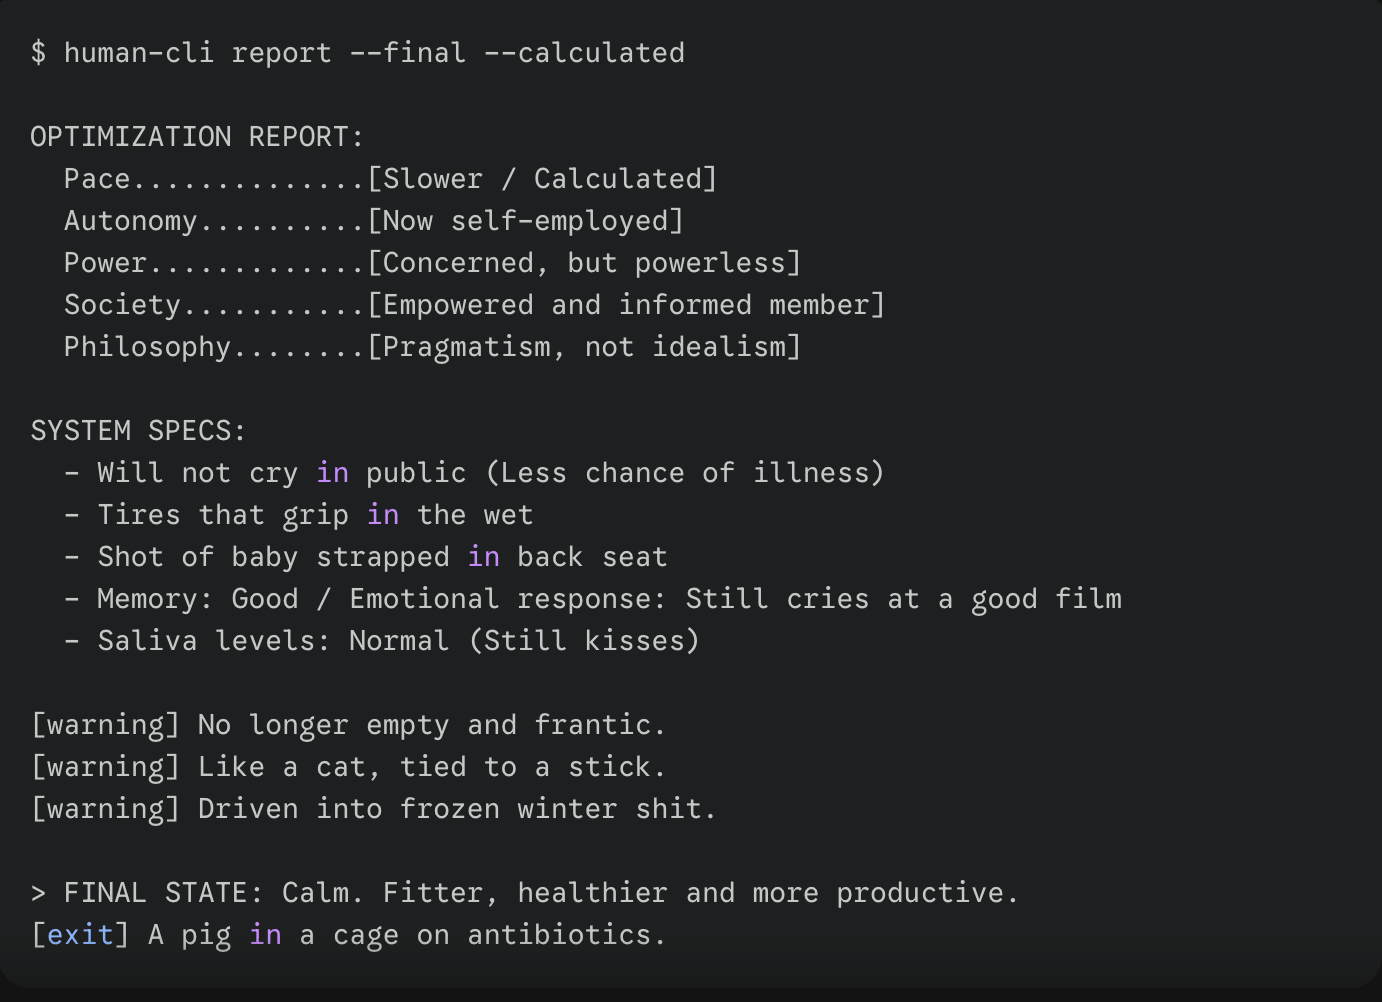
Task: Click the "--calculated" flag in the command
Action: pos(584,53)
